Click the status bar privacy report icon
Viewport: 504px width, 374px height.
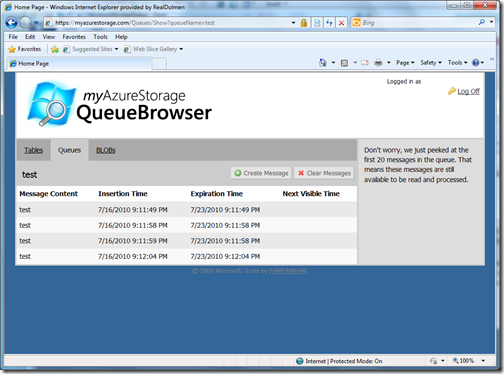tap(434, 361)
